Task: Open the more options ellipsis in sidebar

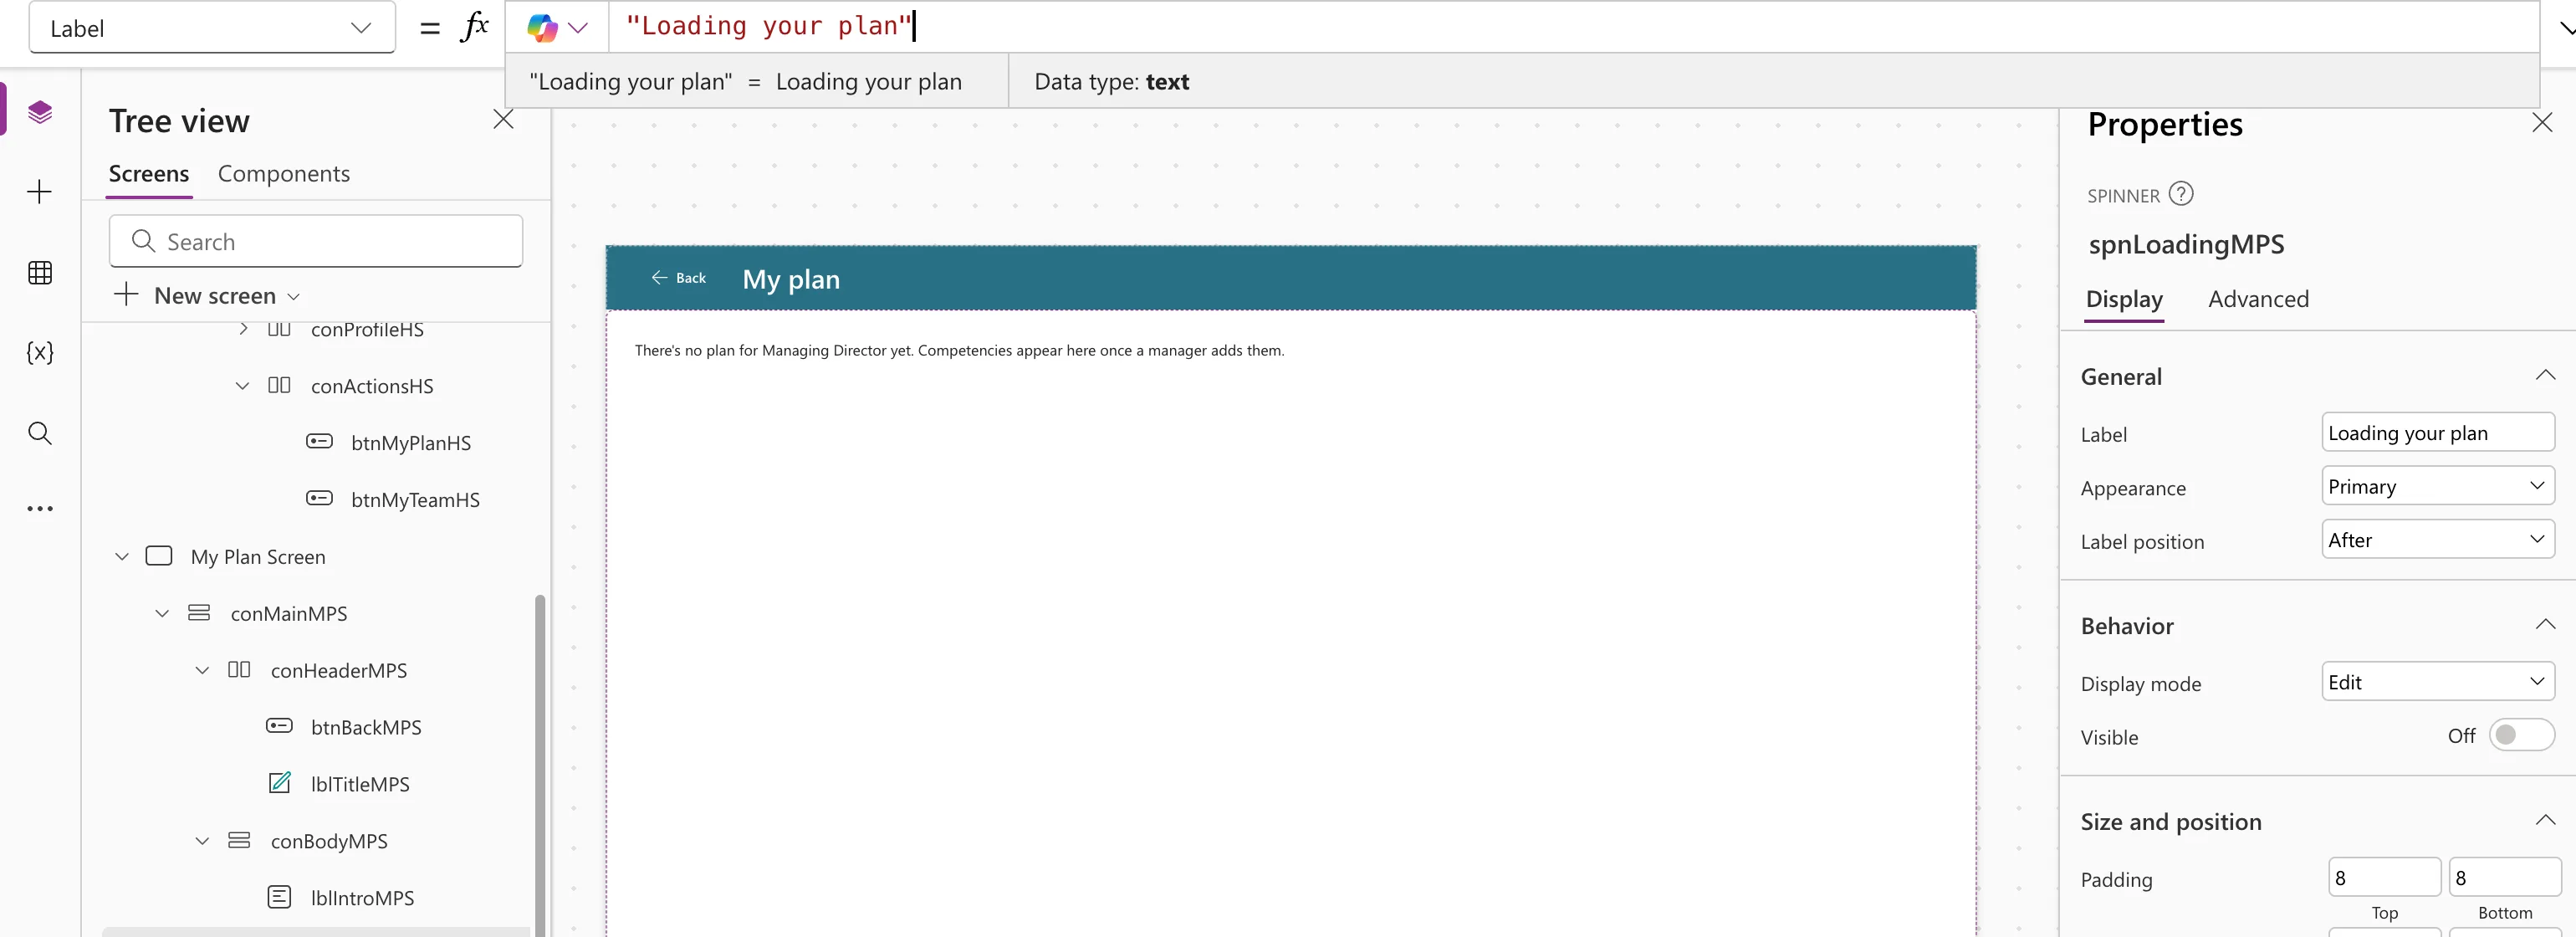Action: click(40, 509)
